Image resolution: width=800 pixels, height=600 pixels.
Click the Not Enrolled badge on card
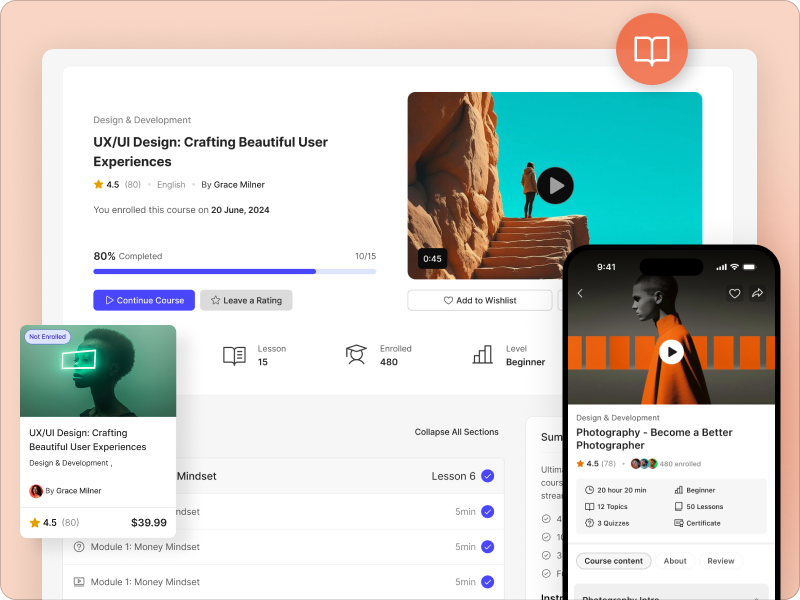47,337
